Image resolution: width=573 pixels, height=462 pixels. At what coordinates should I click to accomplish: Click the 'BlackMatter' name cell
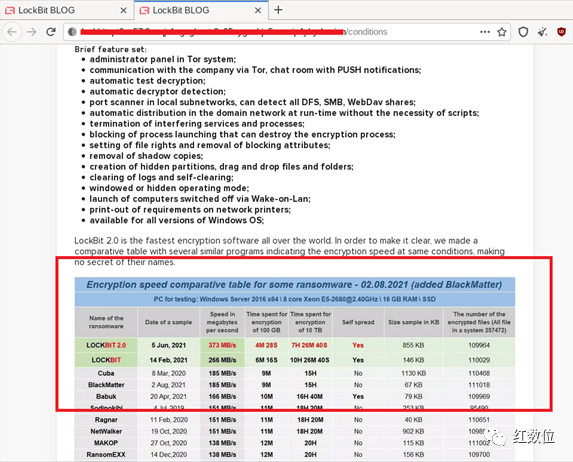click(x=106, y=385)
